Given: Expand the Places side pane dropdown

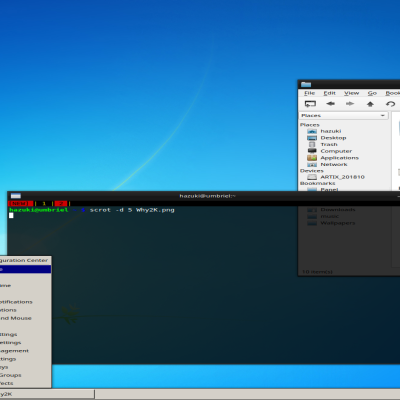Looking at the screenshot, I should (343, 115).
